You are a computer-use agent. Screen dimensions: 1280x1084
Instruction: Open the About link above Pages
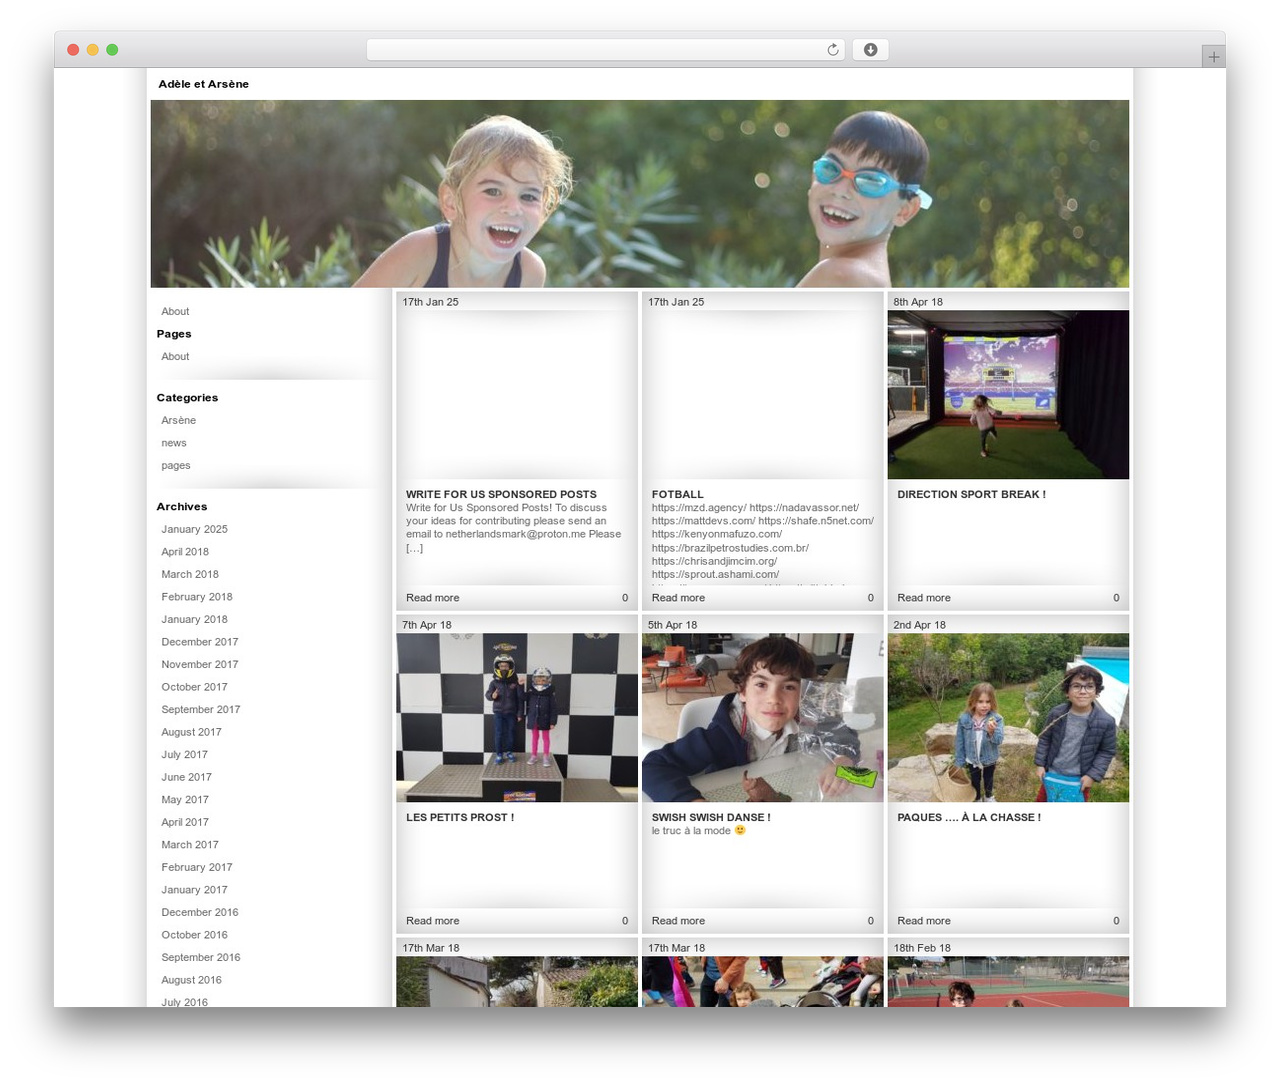point(175,311)
